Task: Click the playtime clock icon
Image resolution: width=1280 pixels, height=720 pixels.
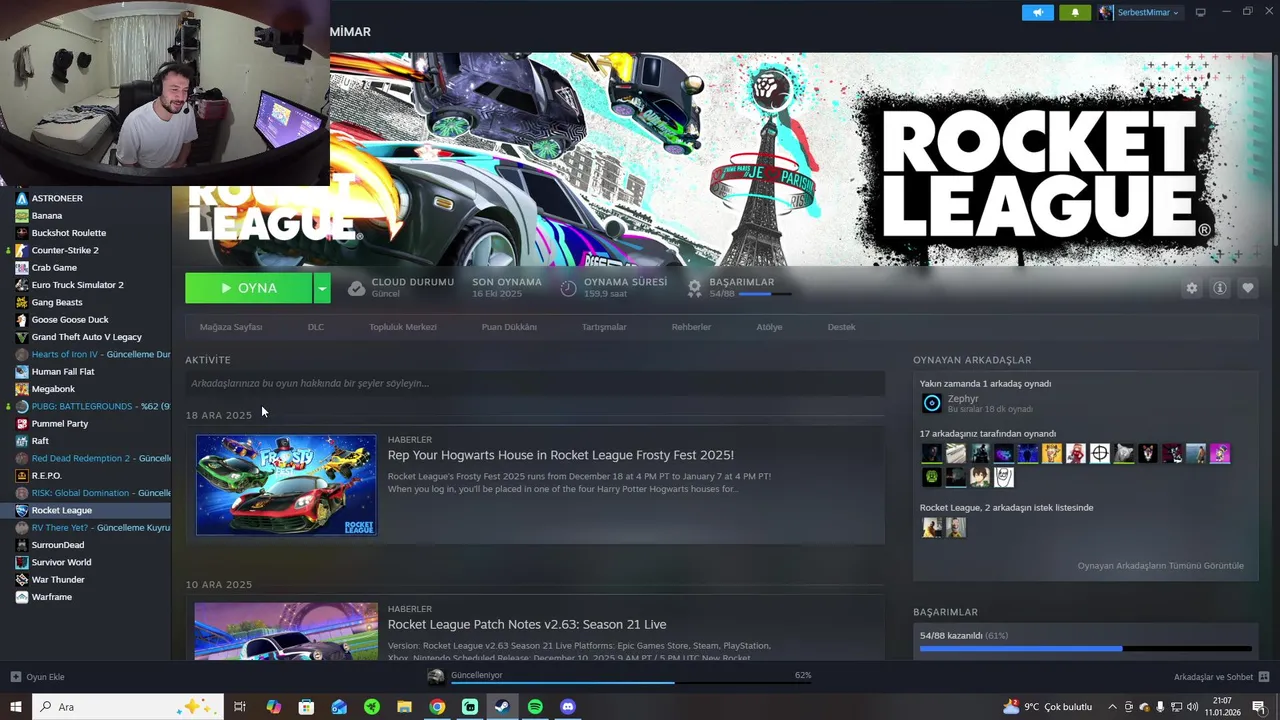Action: tap(568, 288)
